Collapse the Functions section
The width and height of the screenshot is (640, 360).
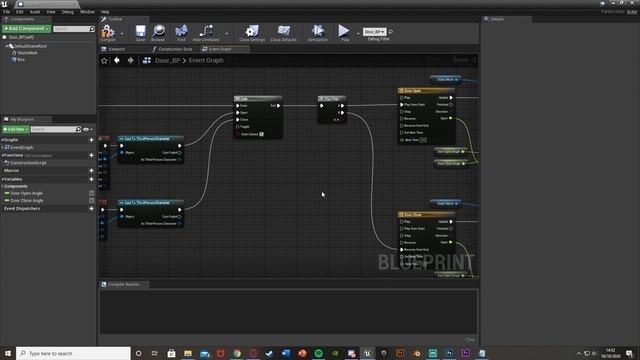pyautogui.click(x=2, y=155)
